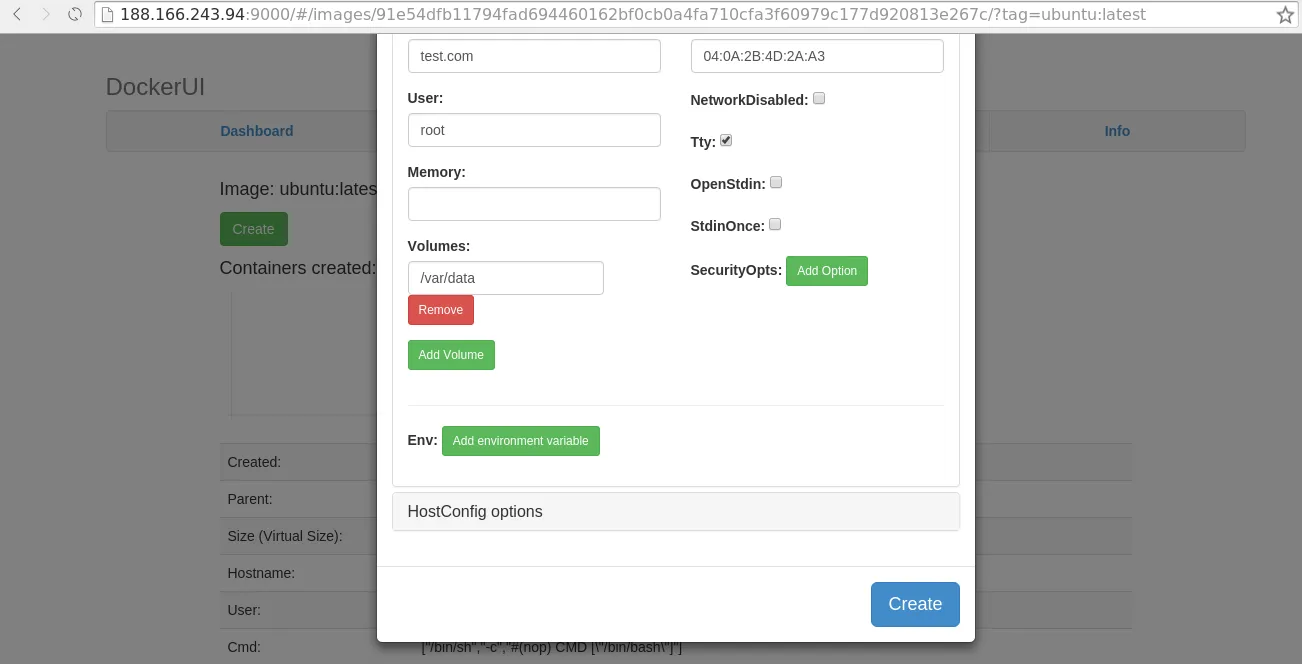Viewport: 1302px width, 664px height.
Task: Reload the DockerUI page
Action: [x=74, y=14]
